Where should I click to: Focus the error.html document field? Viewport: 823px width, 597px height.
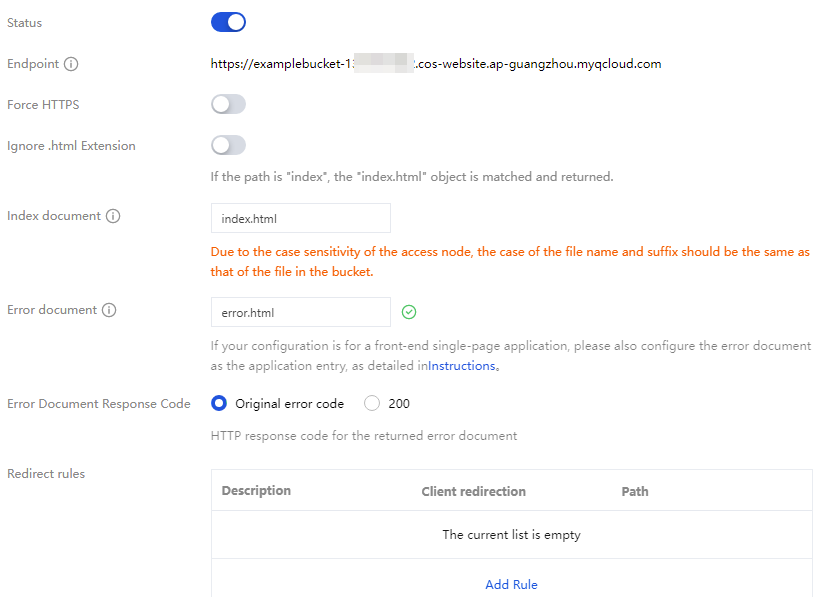click(300, 312)
